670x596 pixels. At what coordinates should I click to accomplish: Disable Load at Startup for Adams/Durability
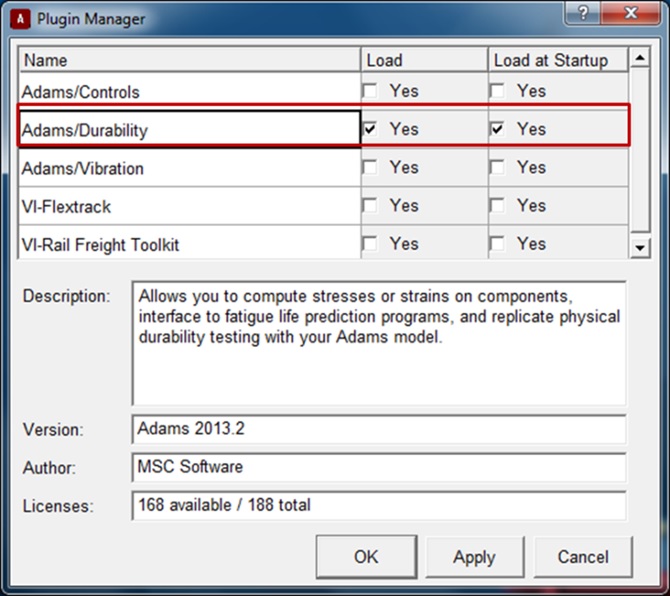[x=499, y=129]
